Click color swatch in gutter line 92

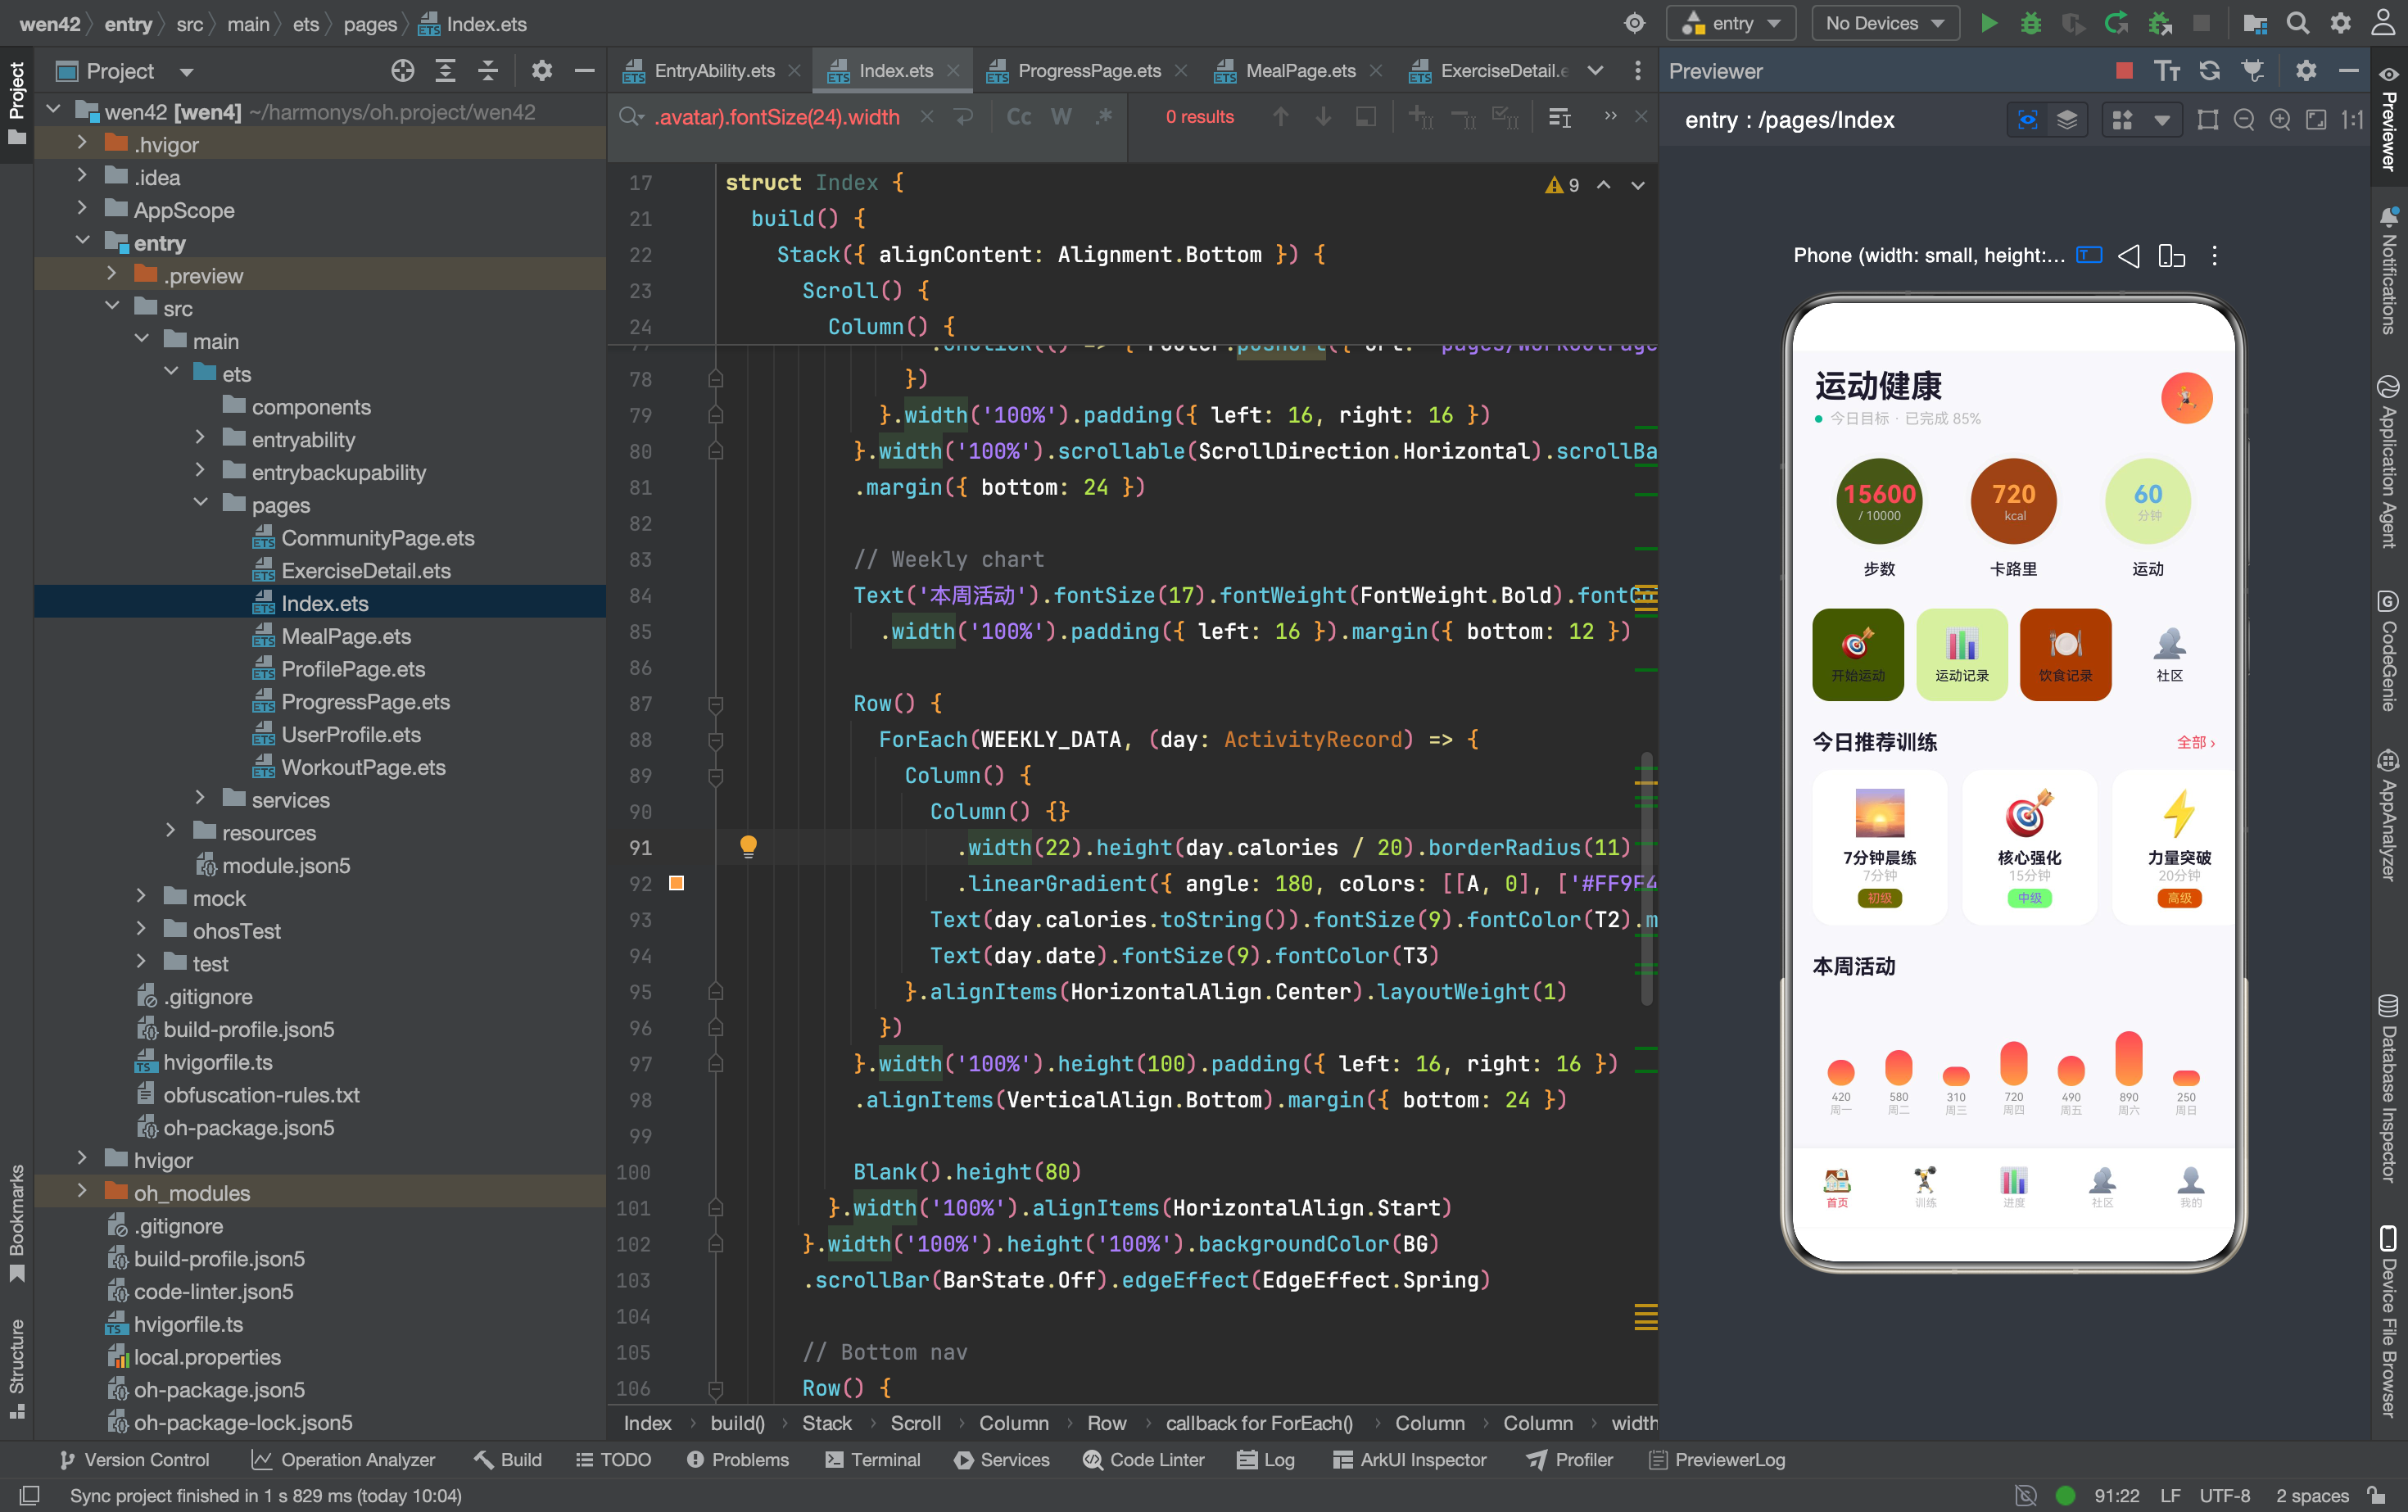pyautogui.click(x=676, y=883)
